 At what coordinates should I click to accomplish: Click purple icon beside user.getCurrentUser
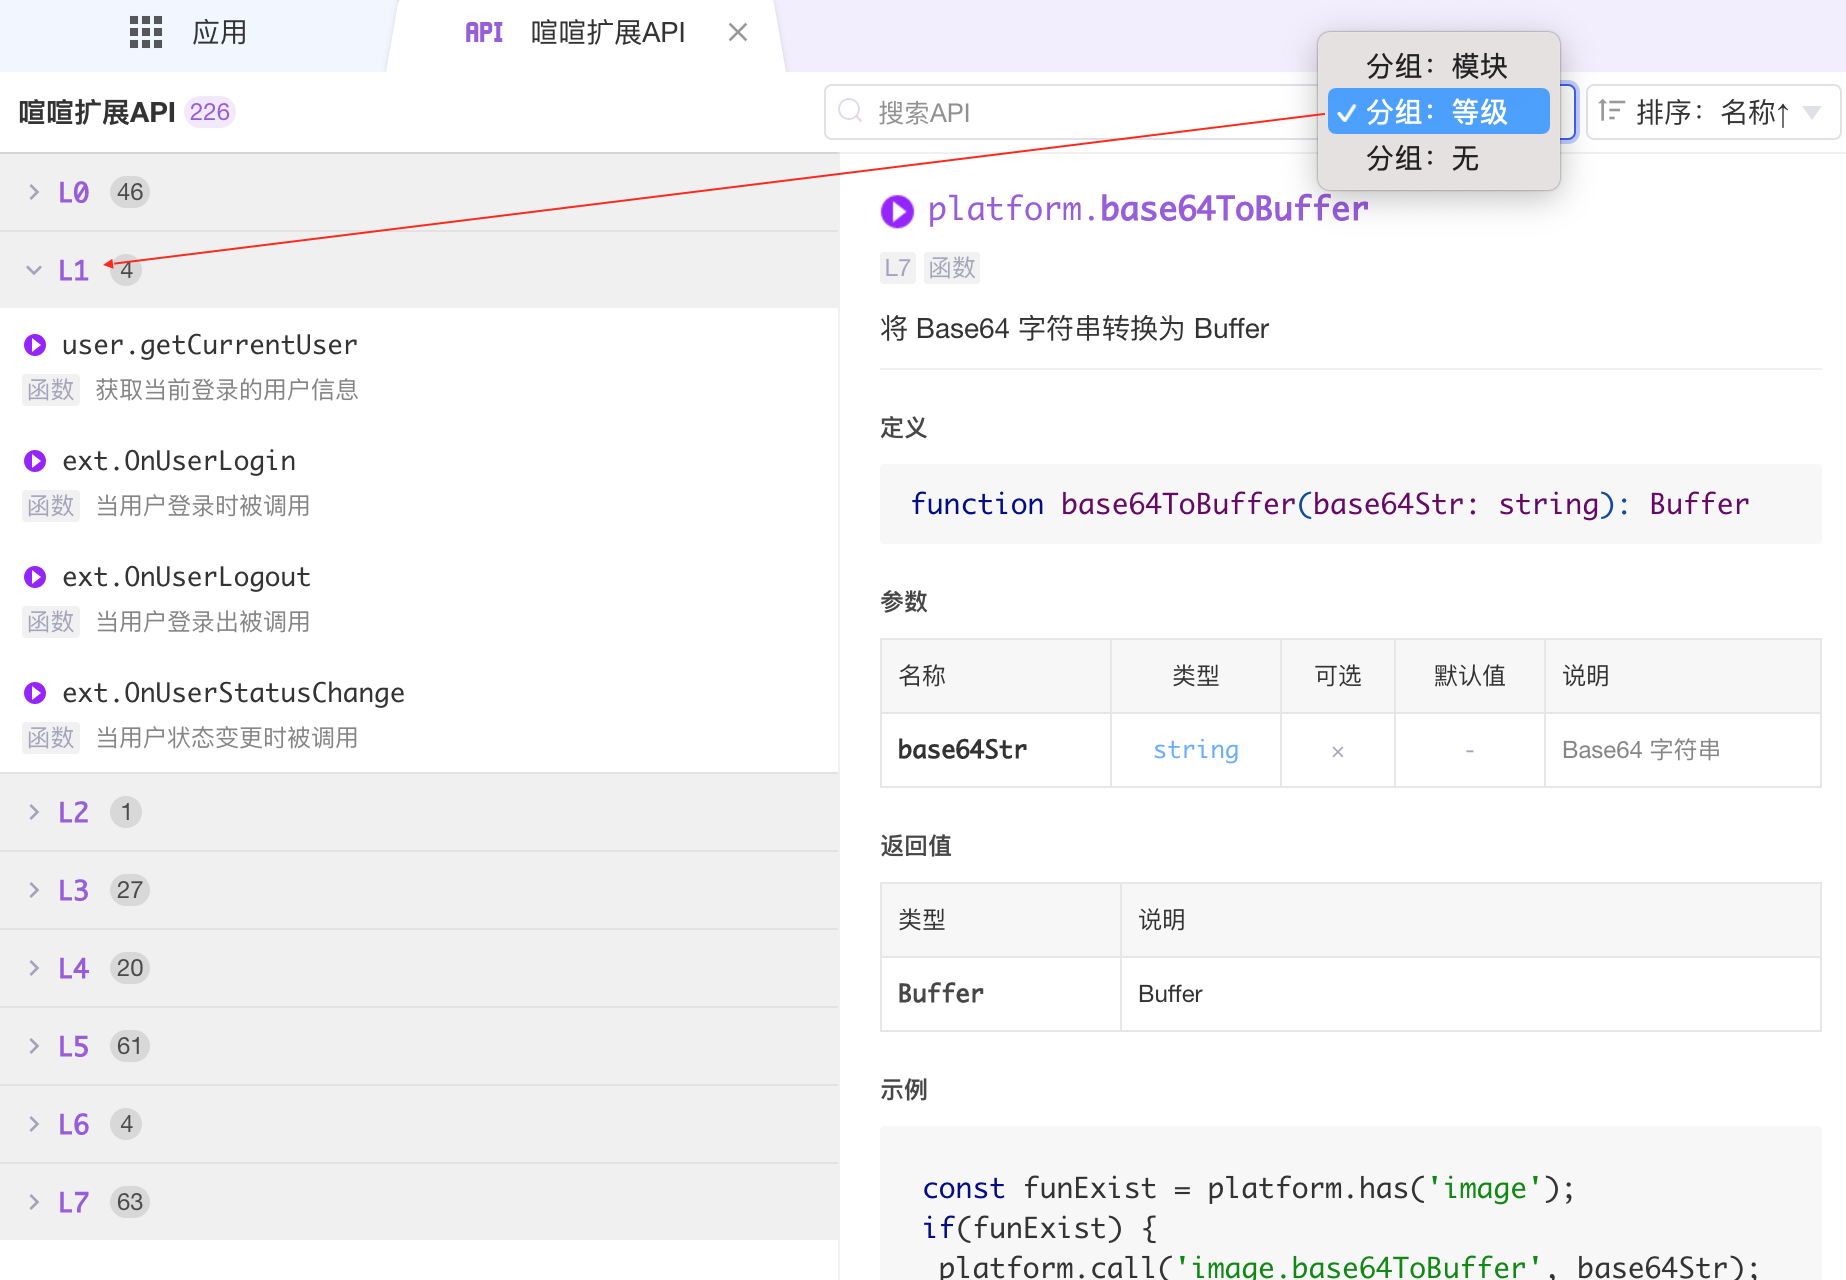(35, 345)
